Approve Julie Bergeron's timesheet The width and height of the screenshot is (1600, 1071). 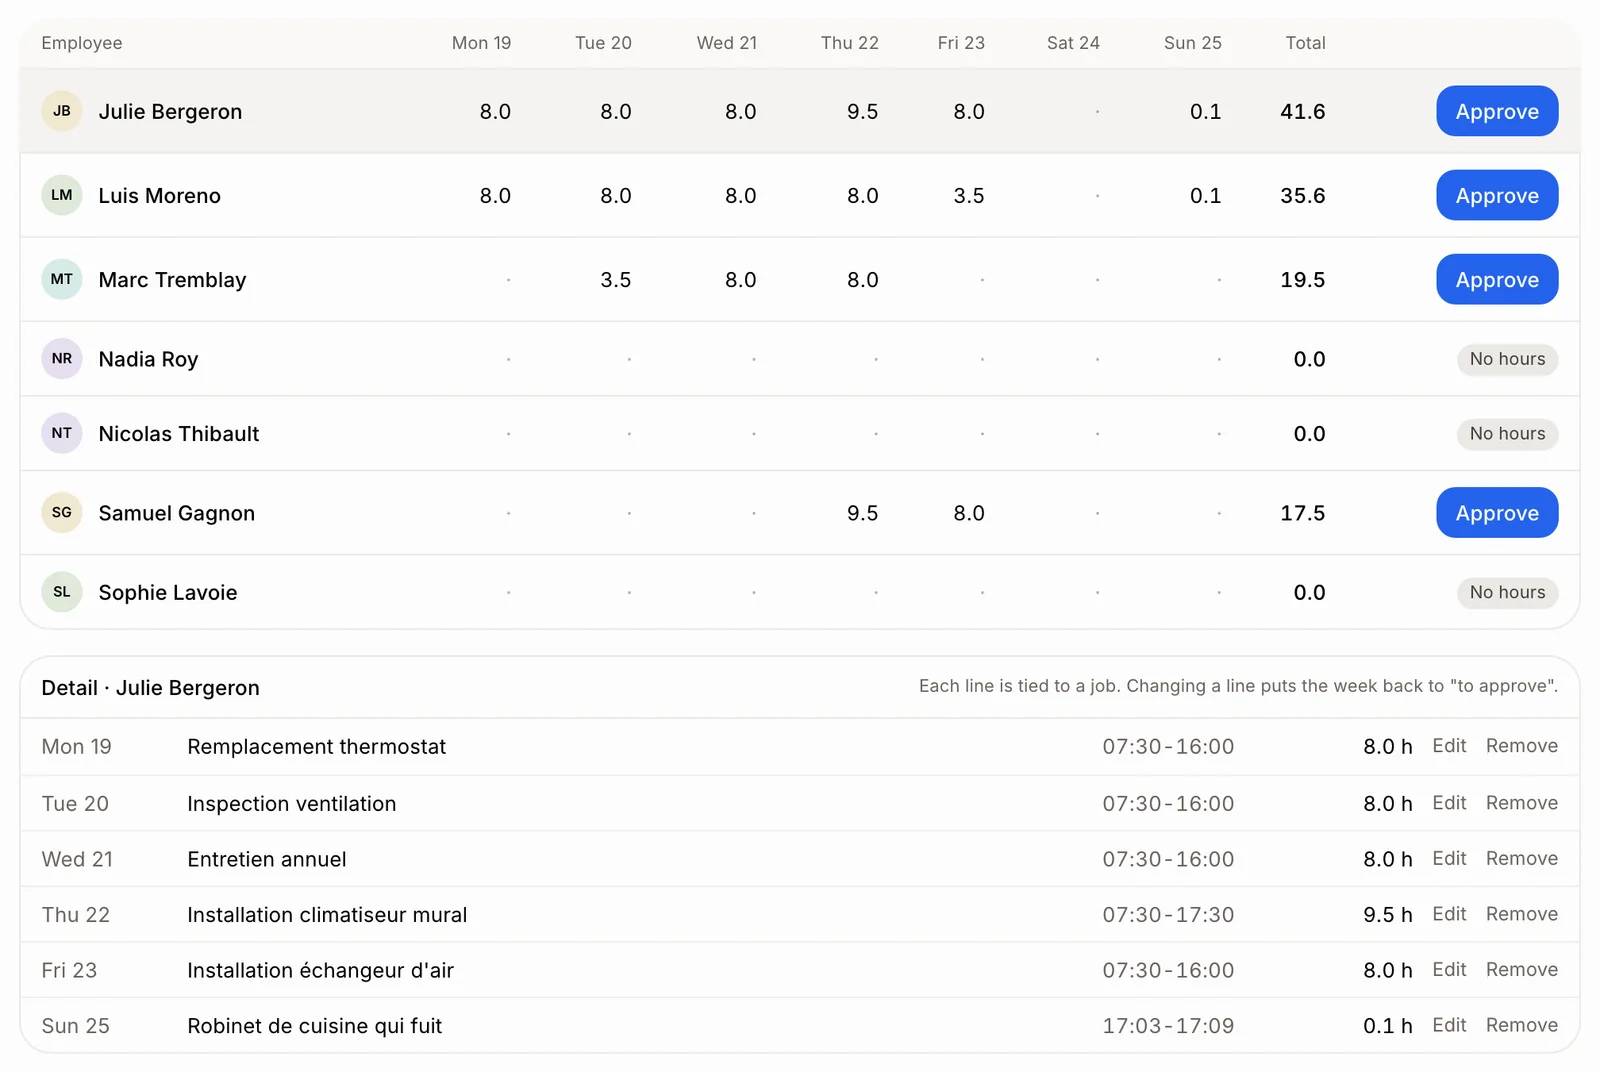(1497, 111)
